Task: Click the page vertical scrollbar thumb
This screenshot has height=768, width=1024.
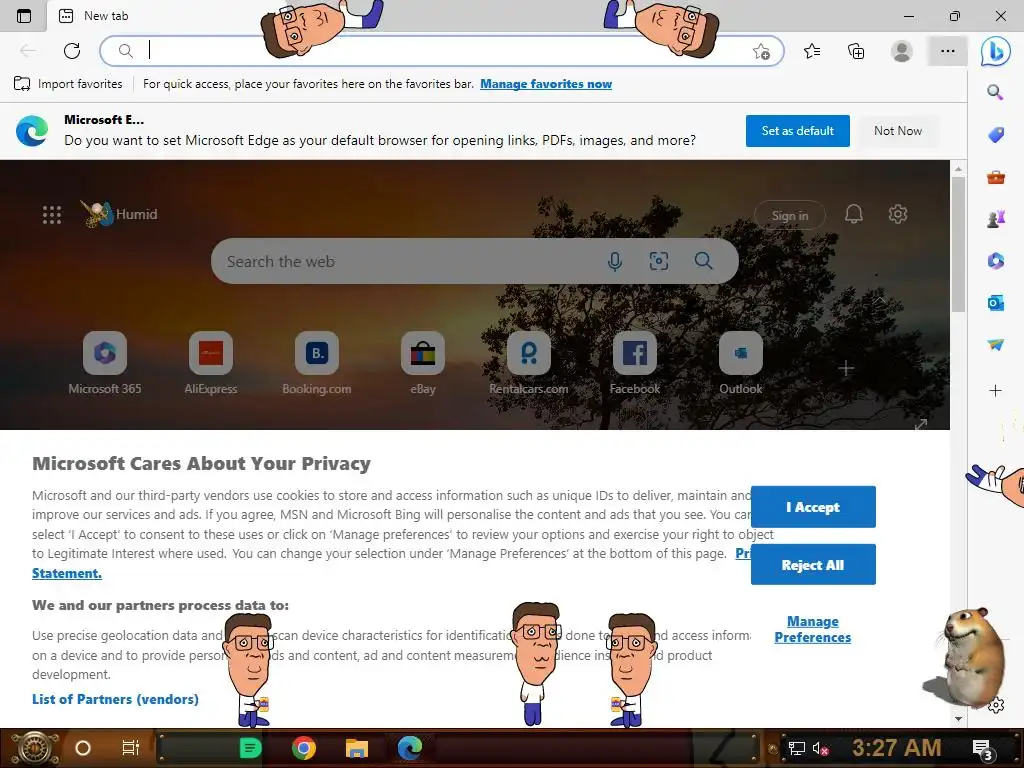Action: [x=958, y=244]
